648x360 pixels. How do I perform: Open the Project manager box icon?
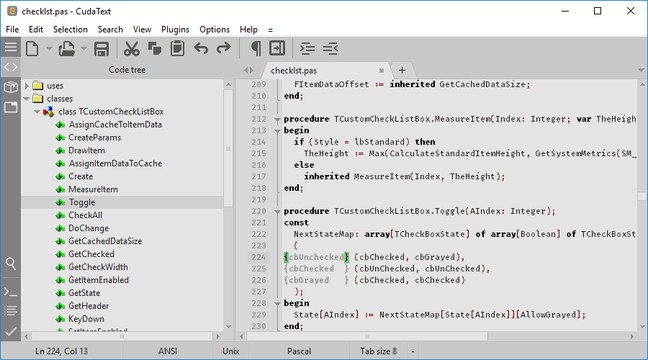coord(11,87)
